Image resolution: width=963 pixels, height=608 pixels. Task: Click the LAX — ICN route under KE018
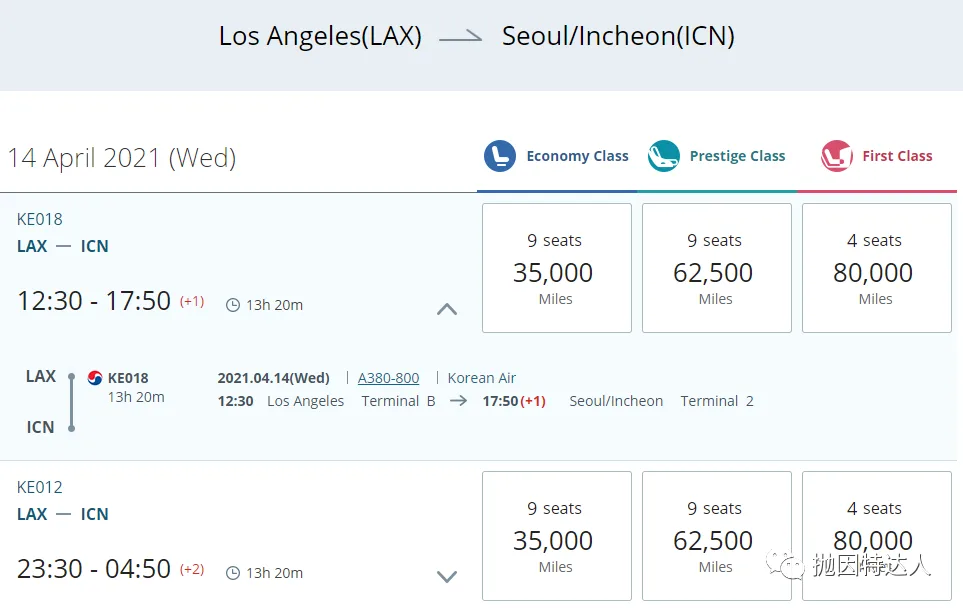63,246
